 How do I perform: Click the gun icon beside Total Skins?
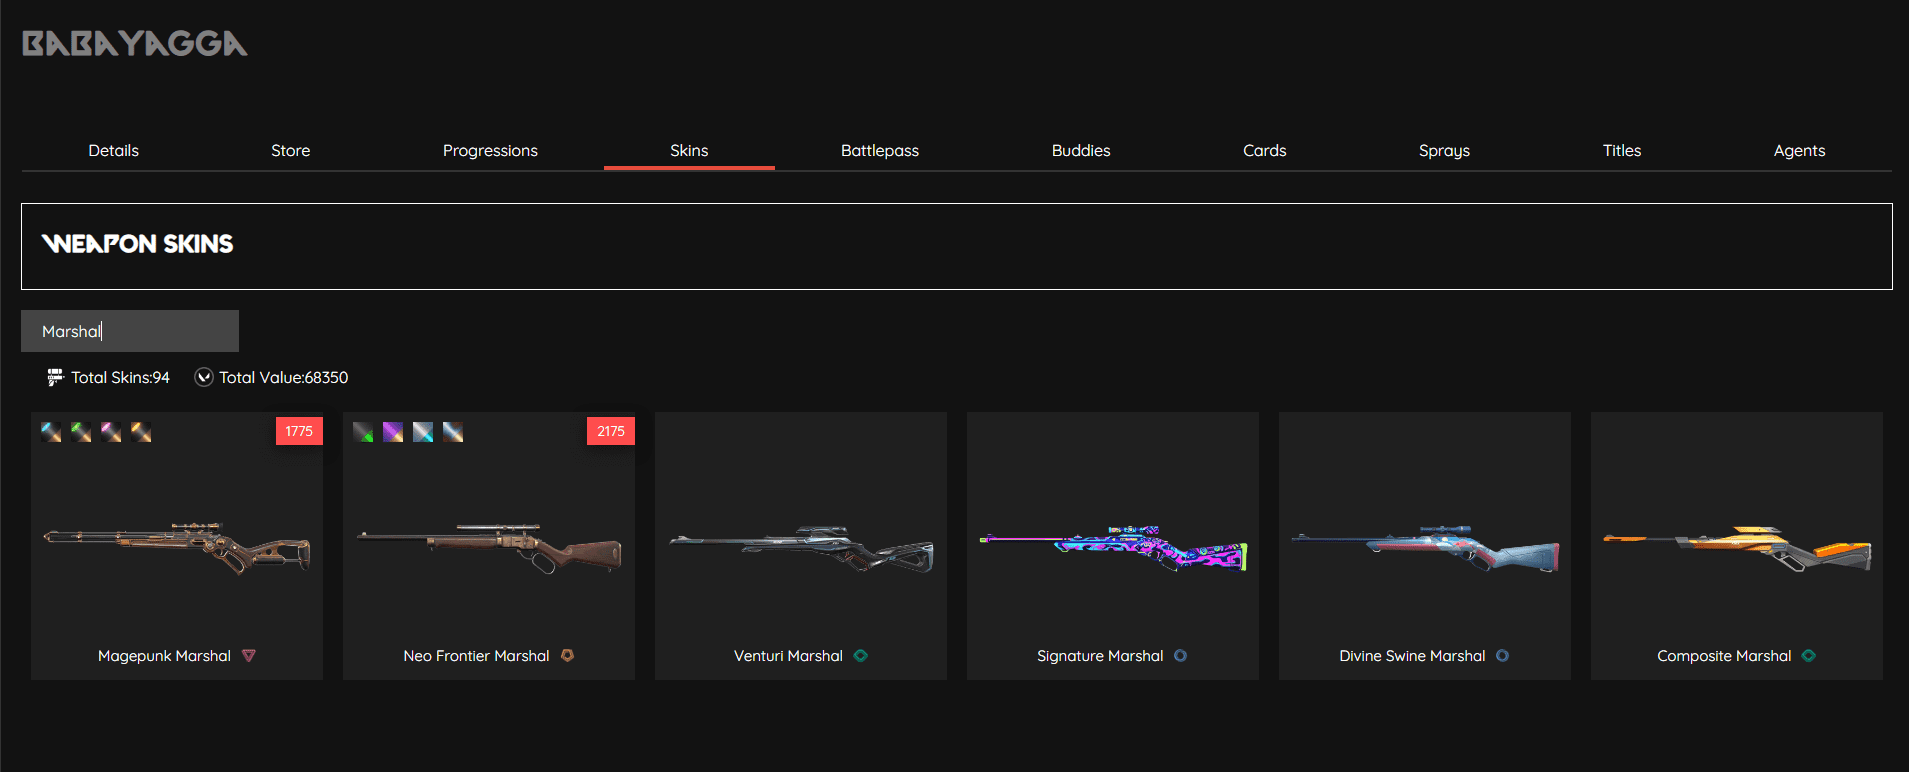click(55, 378)
